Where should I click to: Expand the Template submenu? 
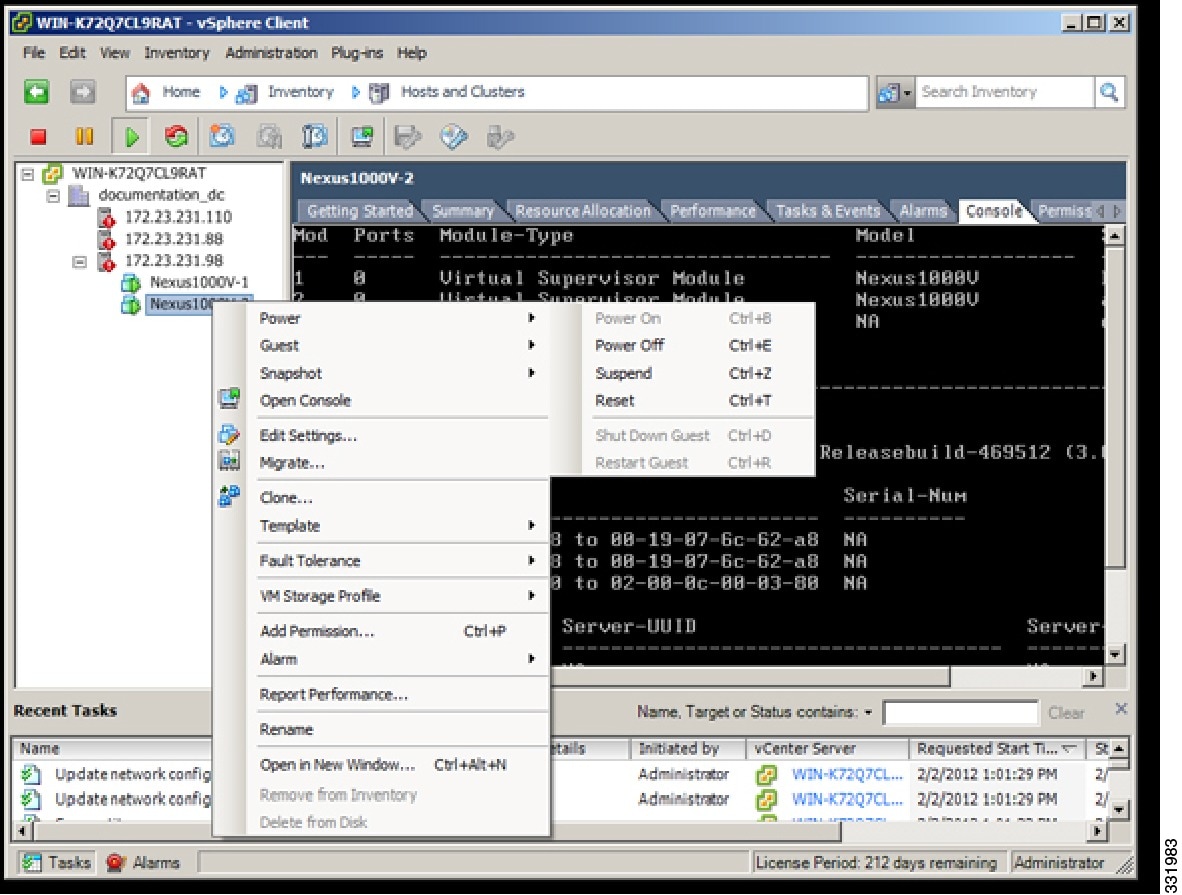531,526
